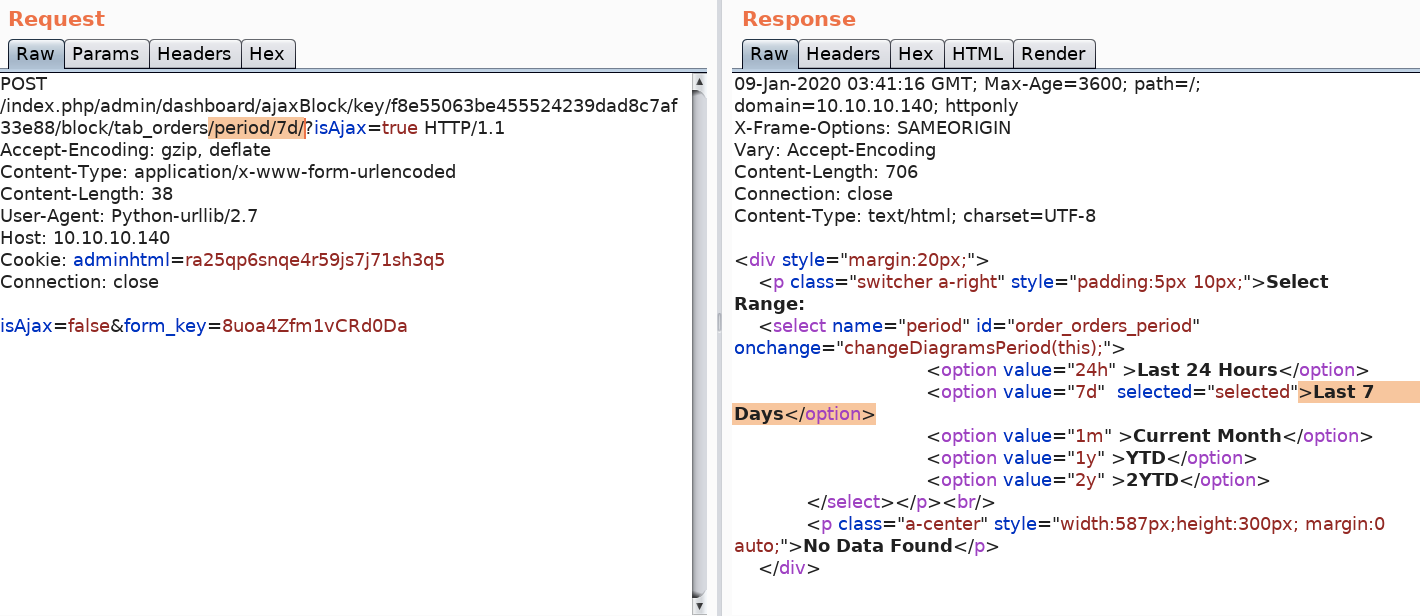
Task: Click the splitter handle between request and response
Action: pos(717,321)
